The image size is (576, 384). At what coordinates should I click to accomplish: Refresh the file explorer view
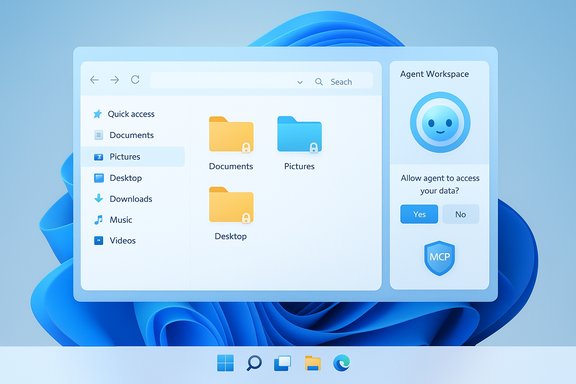tap(135, 79)
